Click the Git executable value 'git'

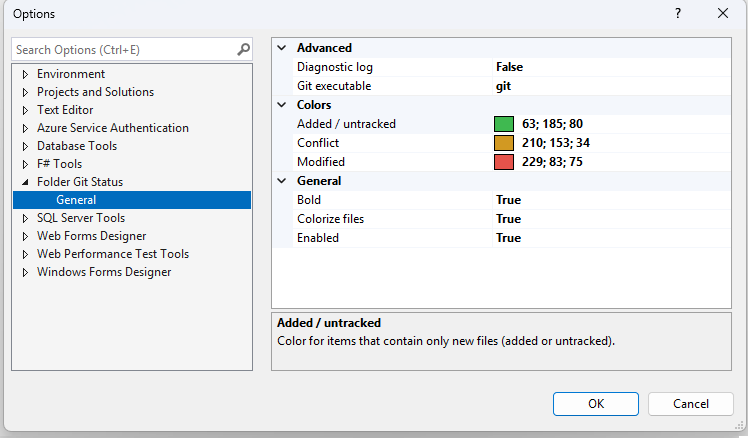(x=503, y=86)
